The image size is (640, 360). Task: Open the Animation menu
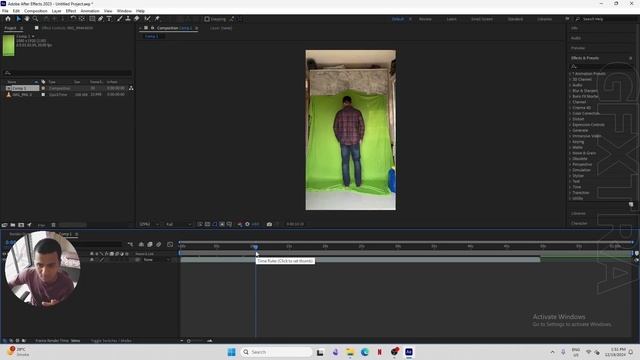(x=90, y=11)
